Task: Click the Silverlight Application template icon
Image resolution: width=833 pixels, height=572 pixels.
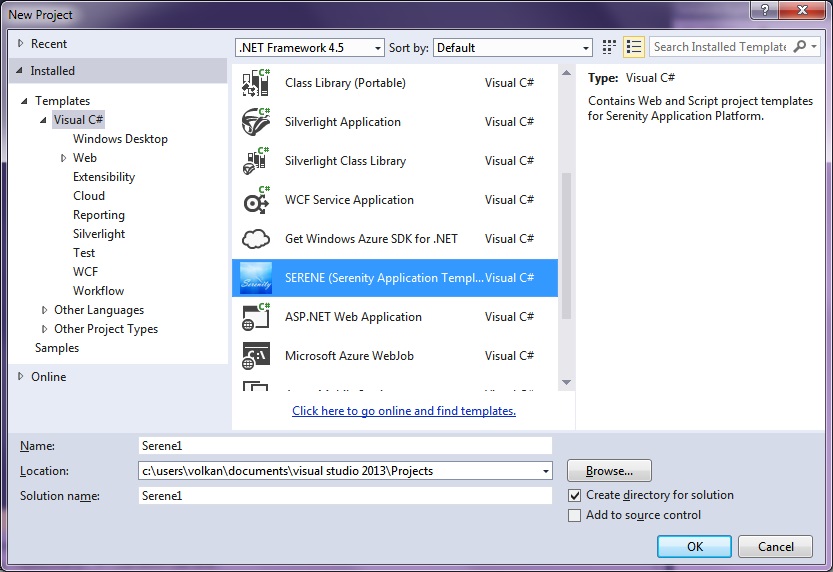Action: click(256, 122)
